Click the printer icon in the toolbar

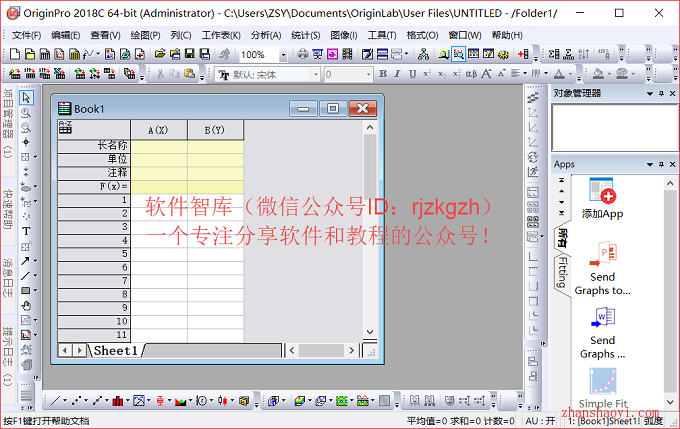pyautogui.click(x=303, y=54)
